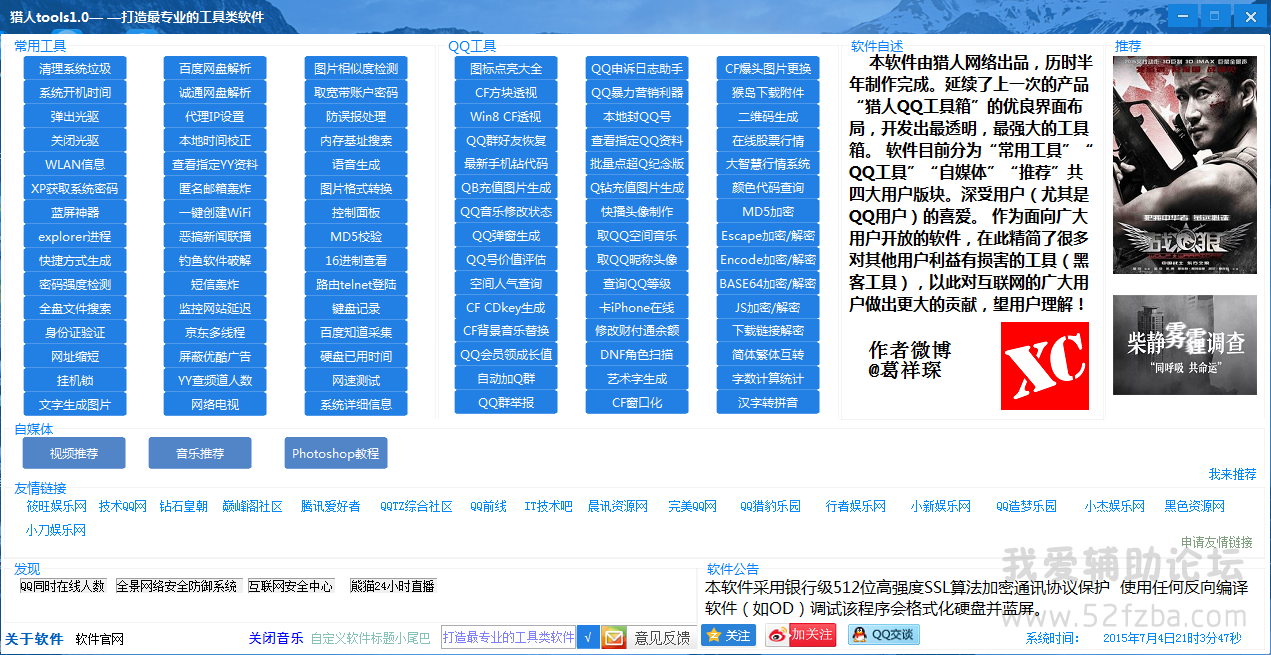Open 快播头像制作 tool

[637, 212]
